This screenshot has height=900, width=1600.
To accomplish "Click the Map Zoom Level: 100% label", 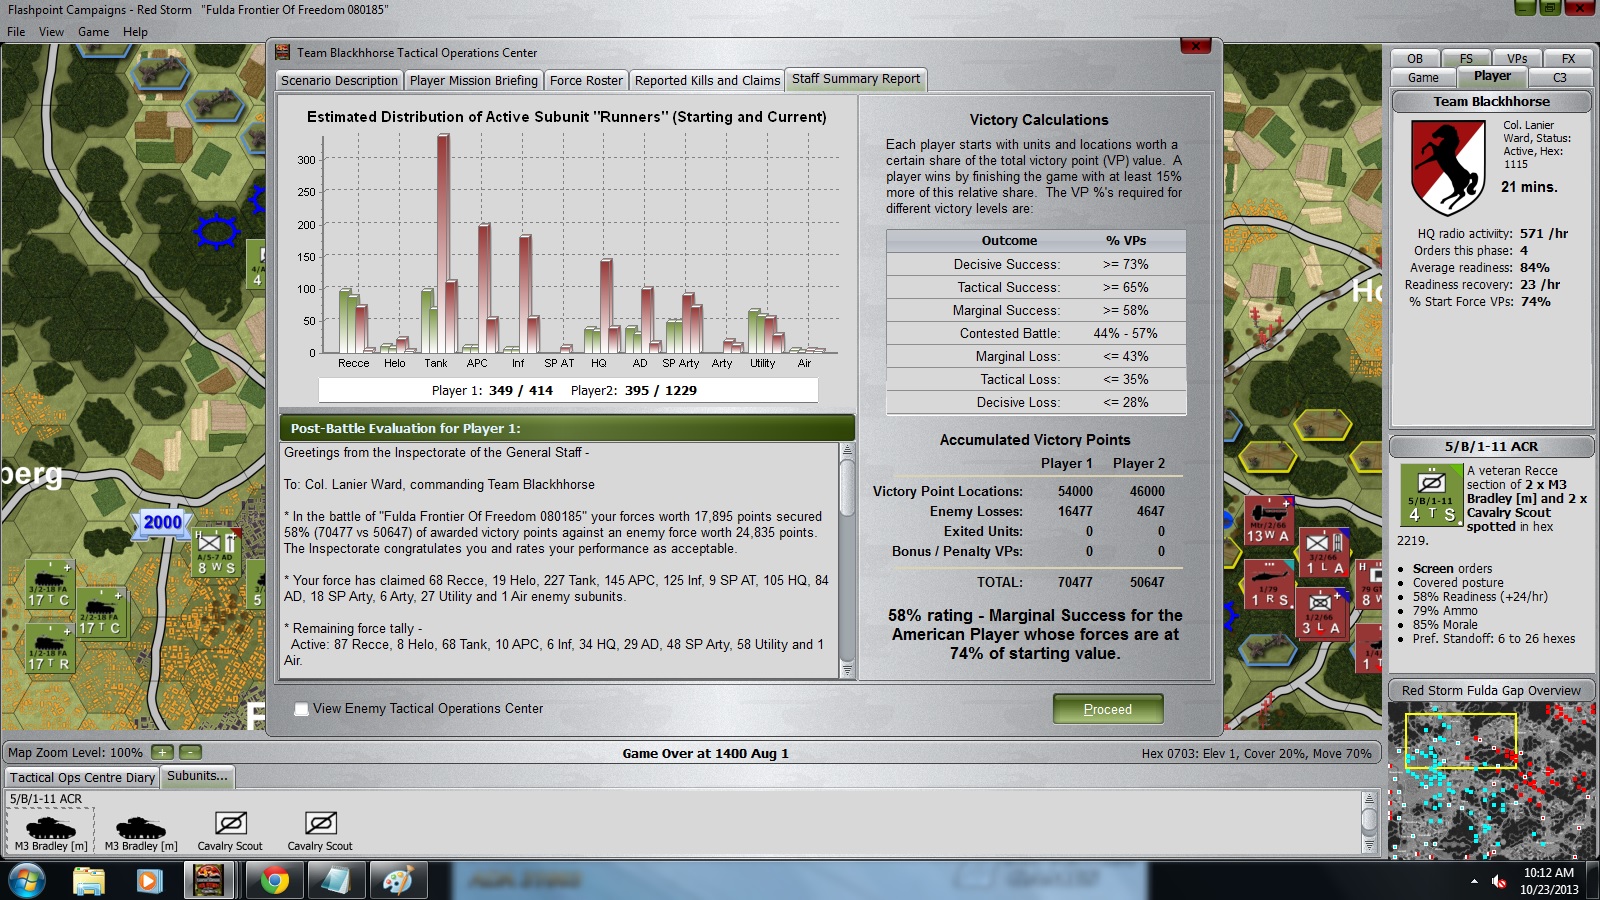I will [x=75, y=753].
